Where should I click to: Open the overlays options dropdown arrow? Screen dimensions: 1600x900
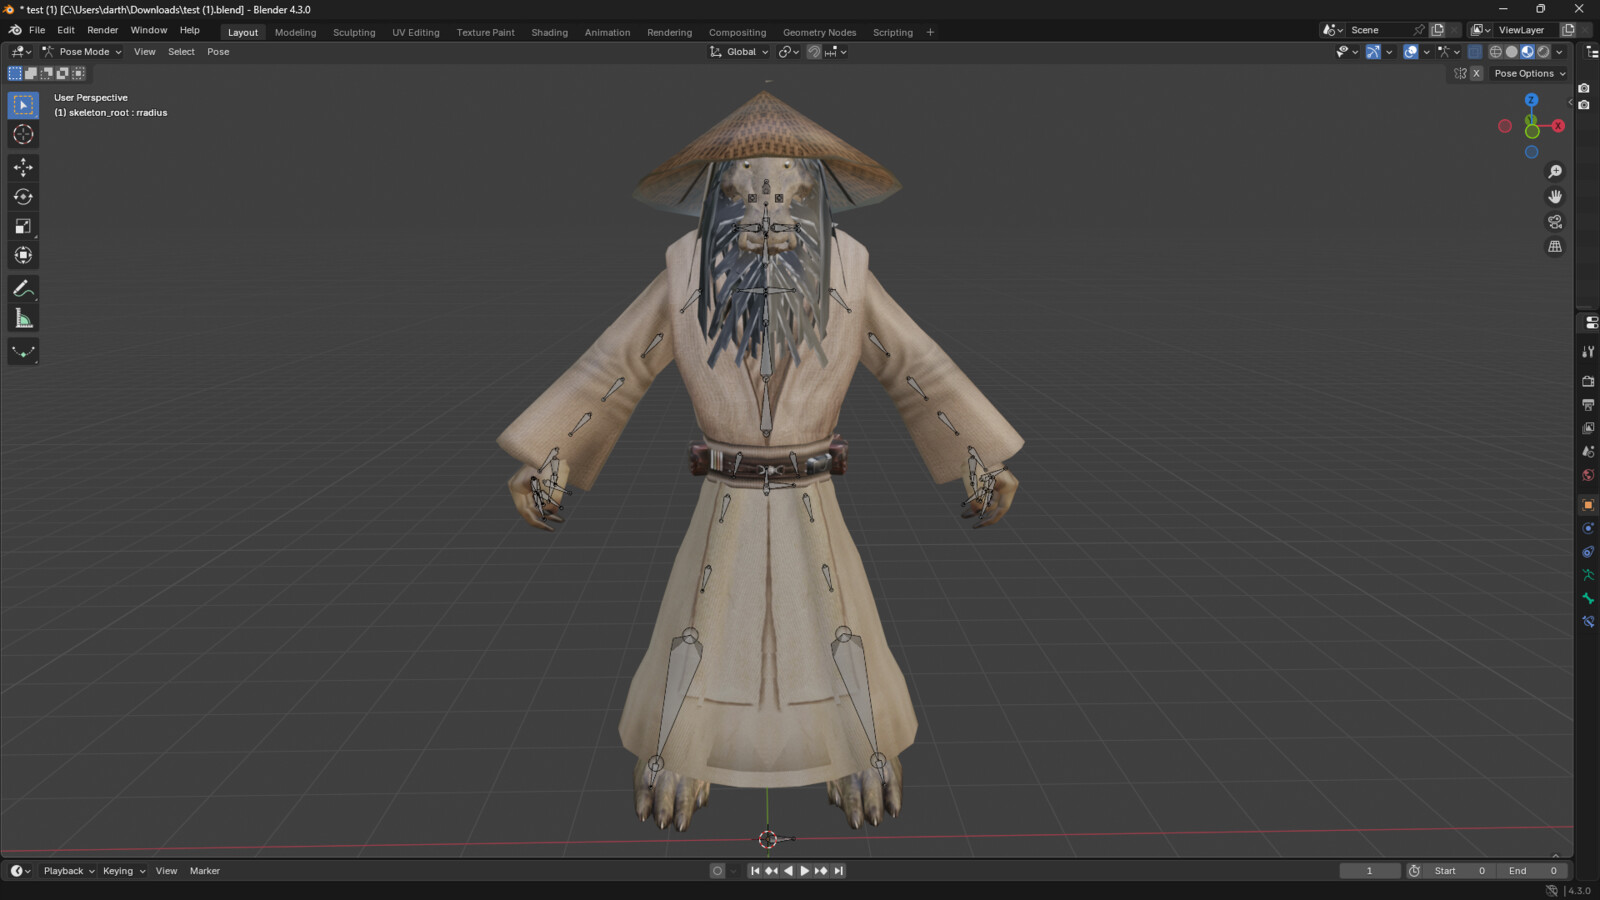(1426, 52)
